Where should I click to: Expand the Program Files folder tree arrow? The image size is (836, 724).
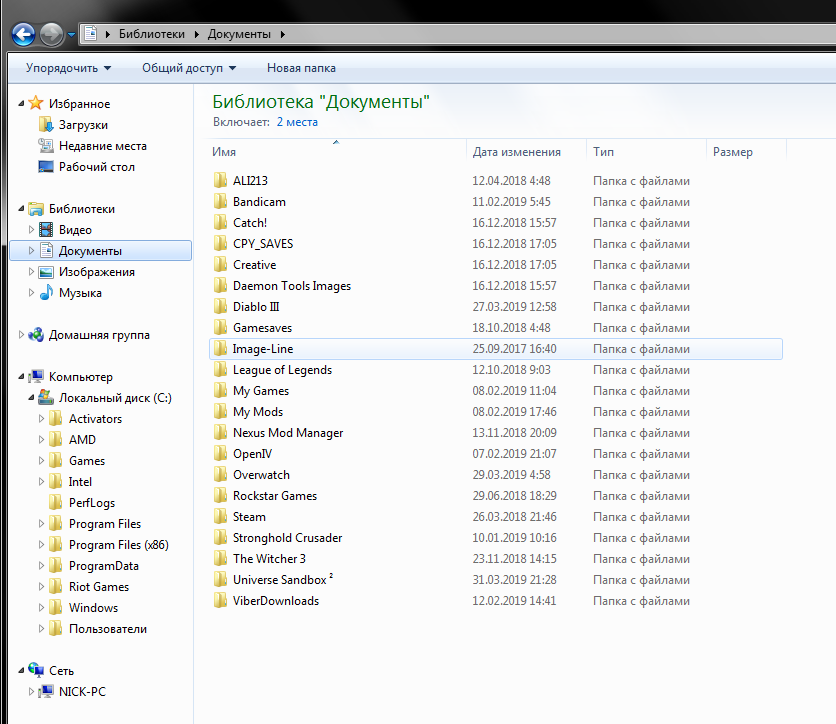point(41,524)
